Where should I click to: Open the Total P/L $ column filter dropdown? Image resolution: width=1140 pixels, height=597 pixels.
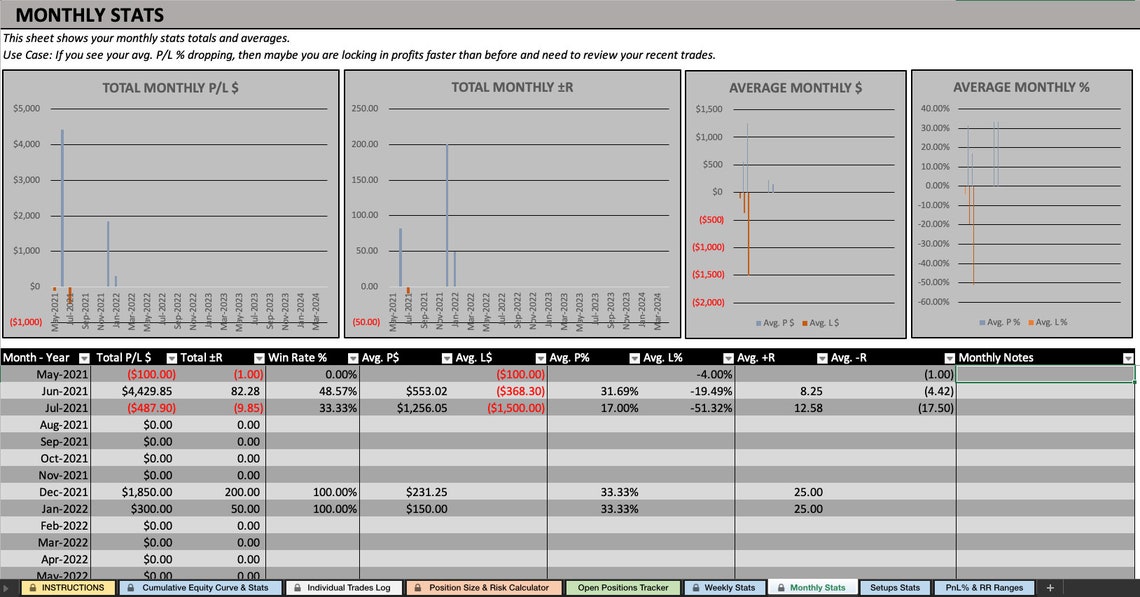(172, 357)
